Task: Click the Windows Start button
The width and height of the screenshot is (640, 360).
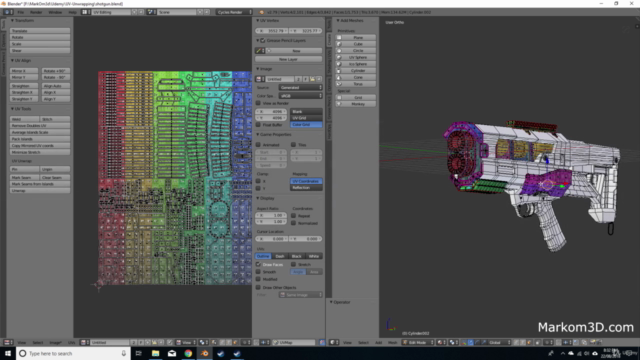Action: pos(8,353)
